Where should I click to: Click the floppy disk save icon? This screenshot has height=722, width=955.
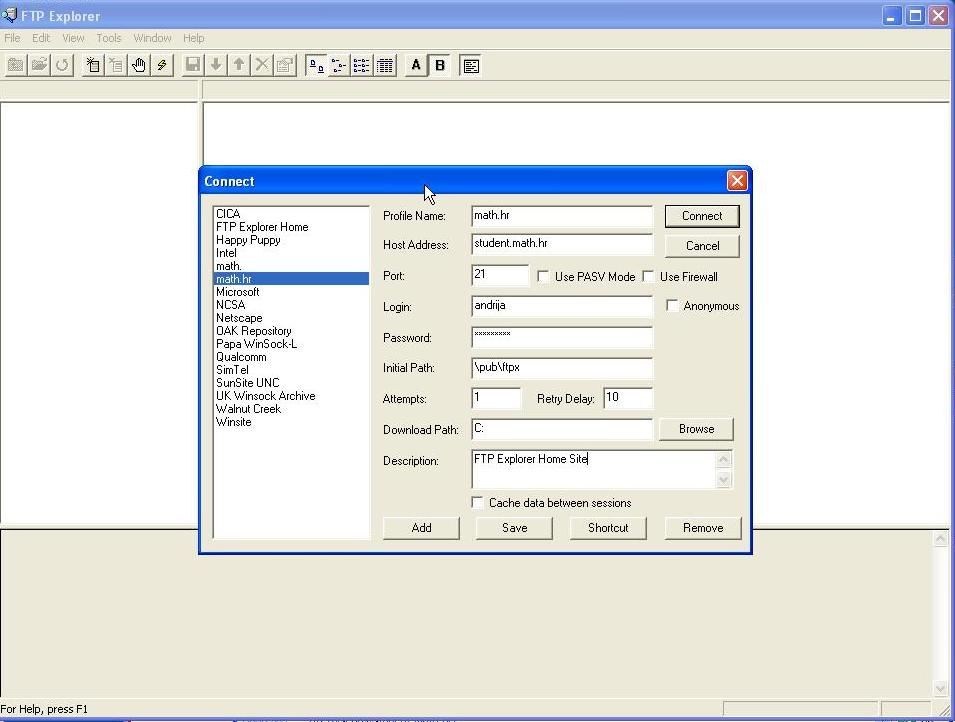(193, 65)
